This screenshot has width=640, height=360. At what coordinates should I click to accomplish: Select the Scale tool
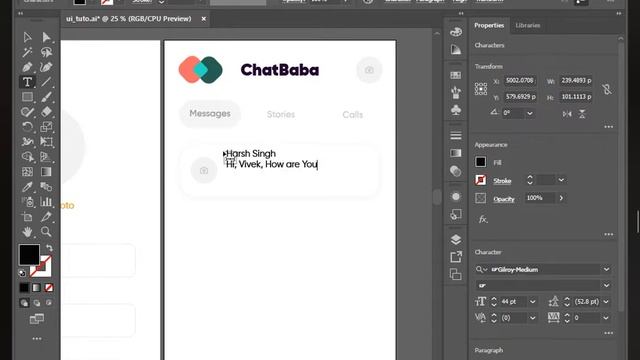pyautogui.click(x=46, y=127)
